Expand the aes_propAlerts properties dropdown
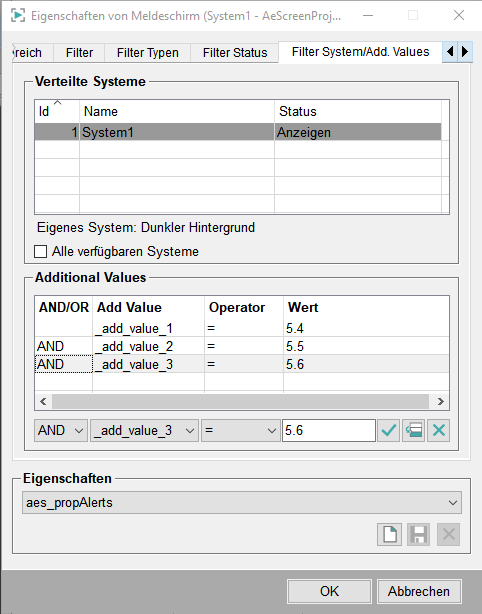Image resolution: width=482 pixels, height=614 pixels. (242, 502)
